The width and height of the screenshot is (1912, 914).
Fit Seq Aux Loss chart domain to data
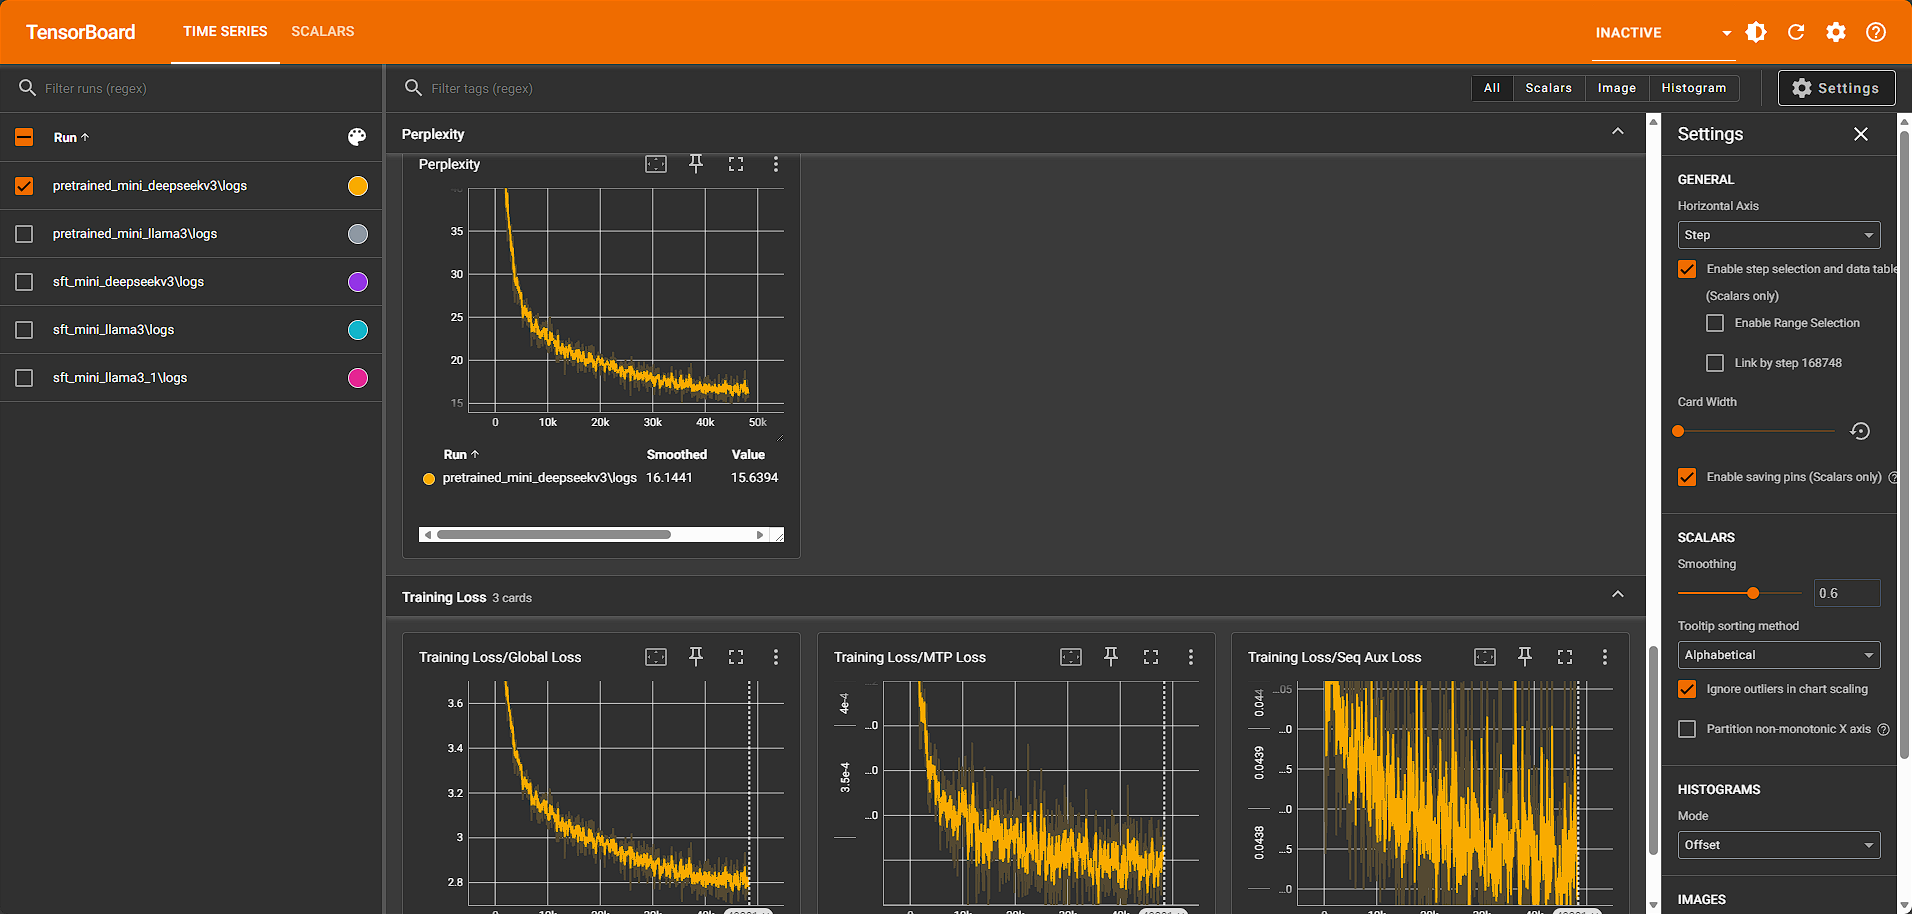pyautogui.click(x=1485, y=657)
